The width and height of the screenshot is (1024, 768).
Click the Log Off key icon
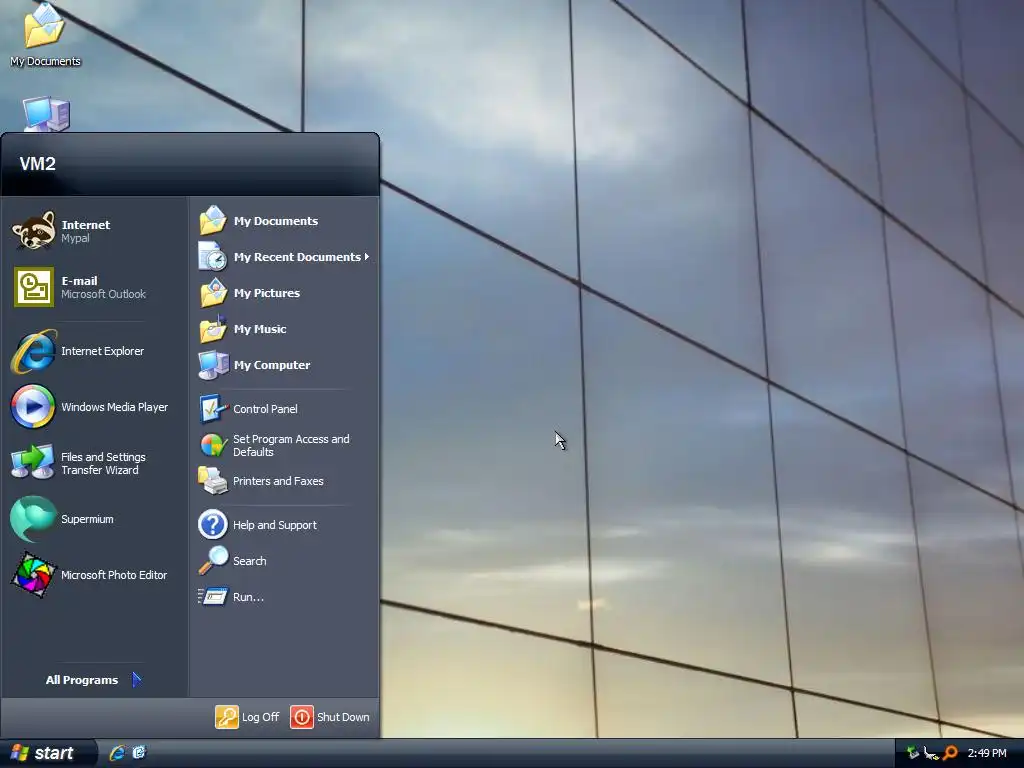(227, 716)
